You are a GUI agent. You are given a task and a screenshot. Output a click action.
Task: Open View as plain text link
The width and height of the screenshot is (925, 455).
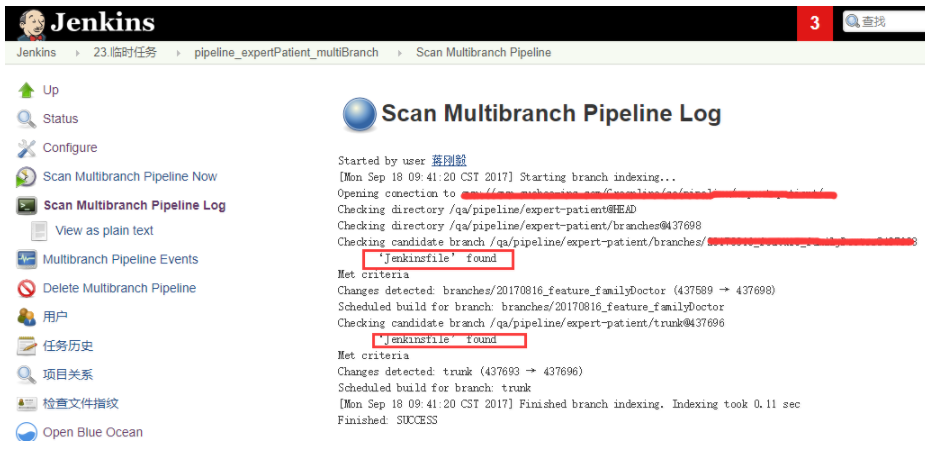click(x=104, y=231)
